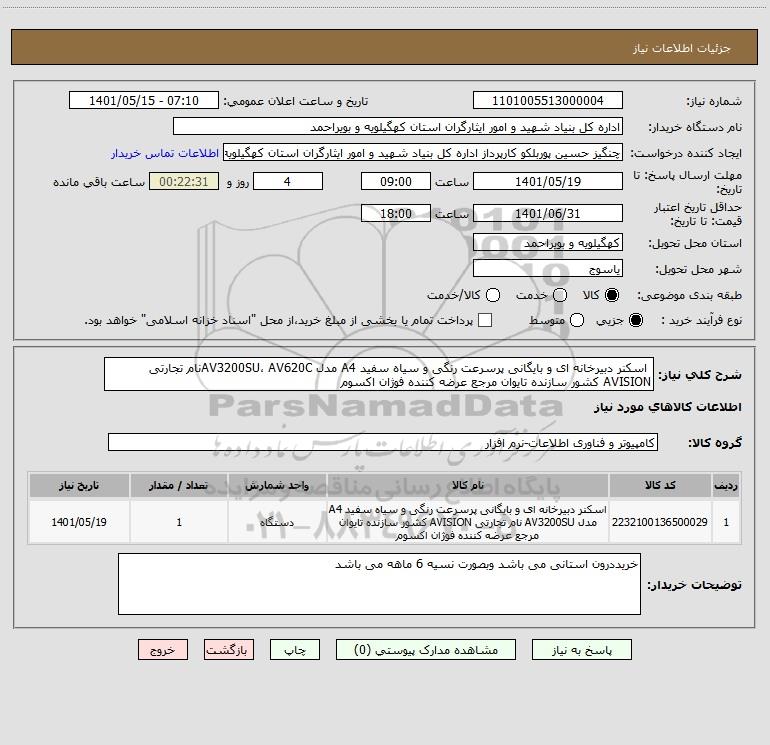Click اطلاعات کالاهای مورد نیاز section heading
The width and height of the screenshot is (770, 745).
click(667, 407)
